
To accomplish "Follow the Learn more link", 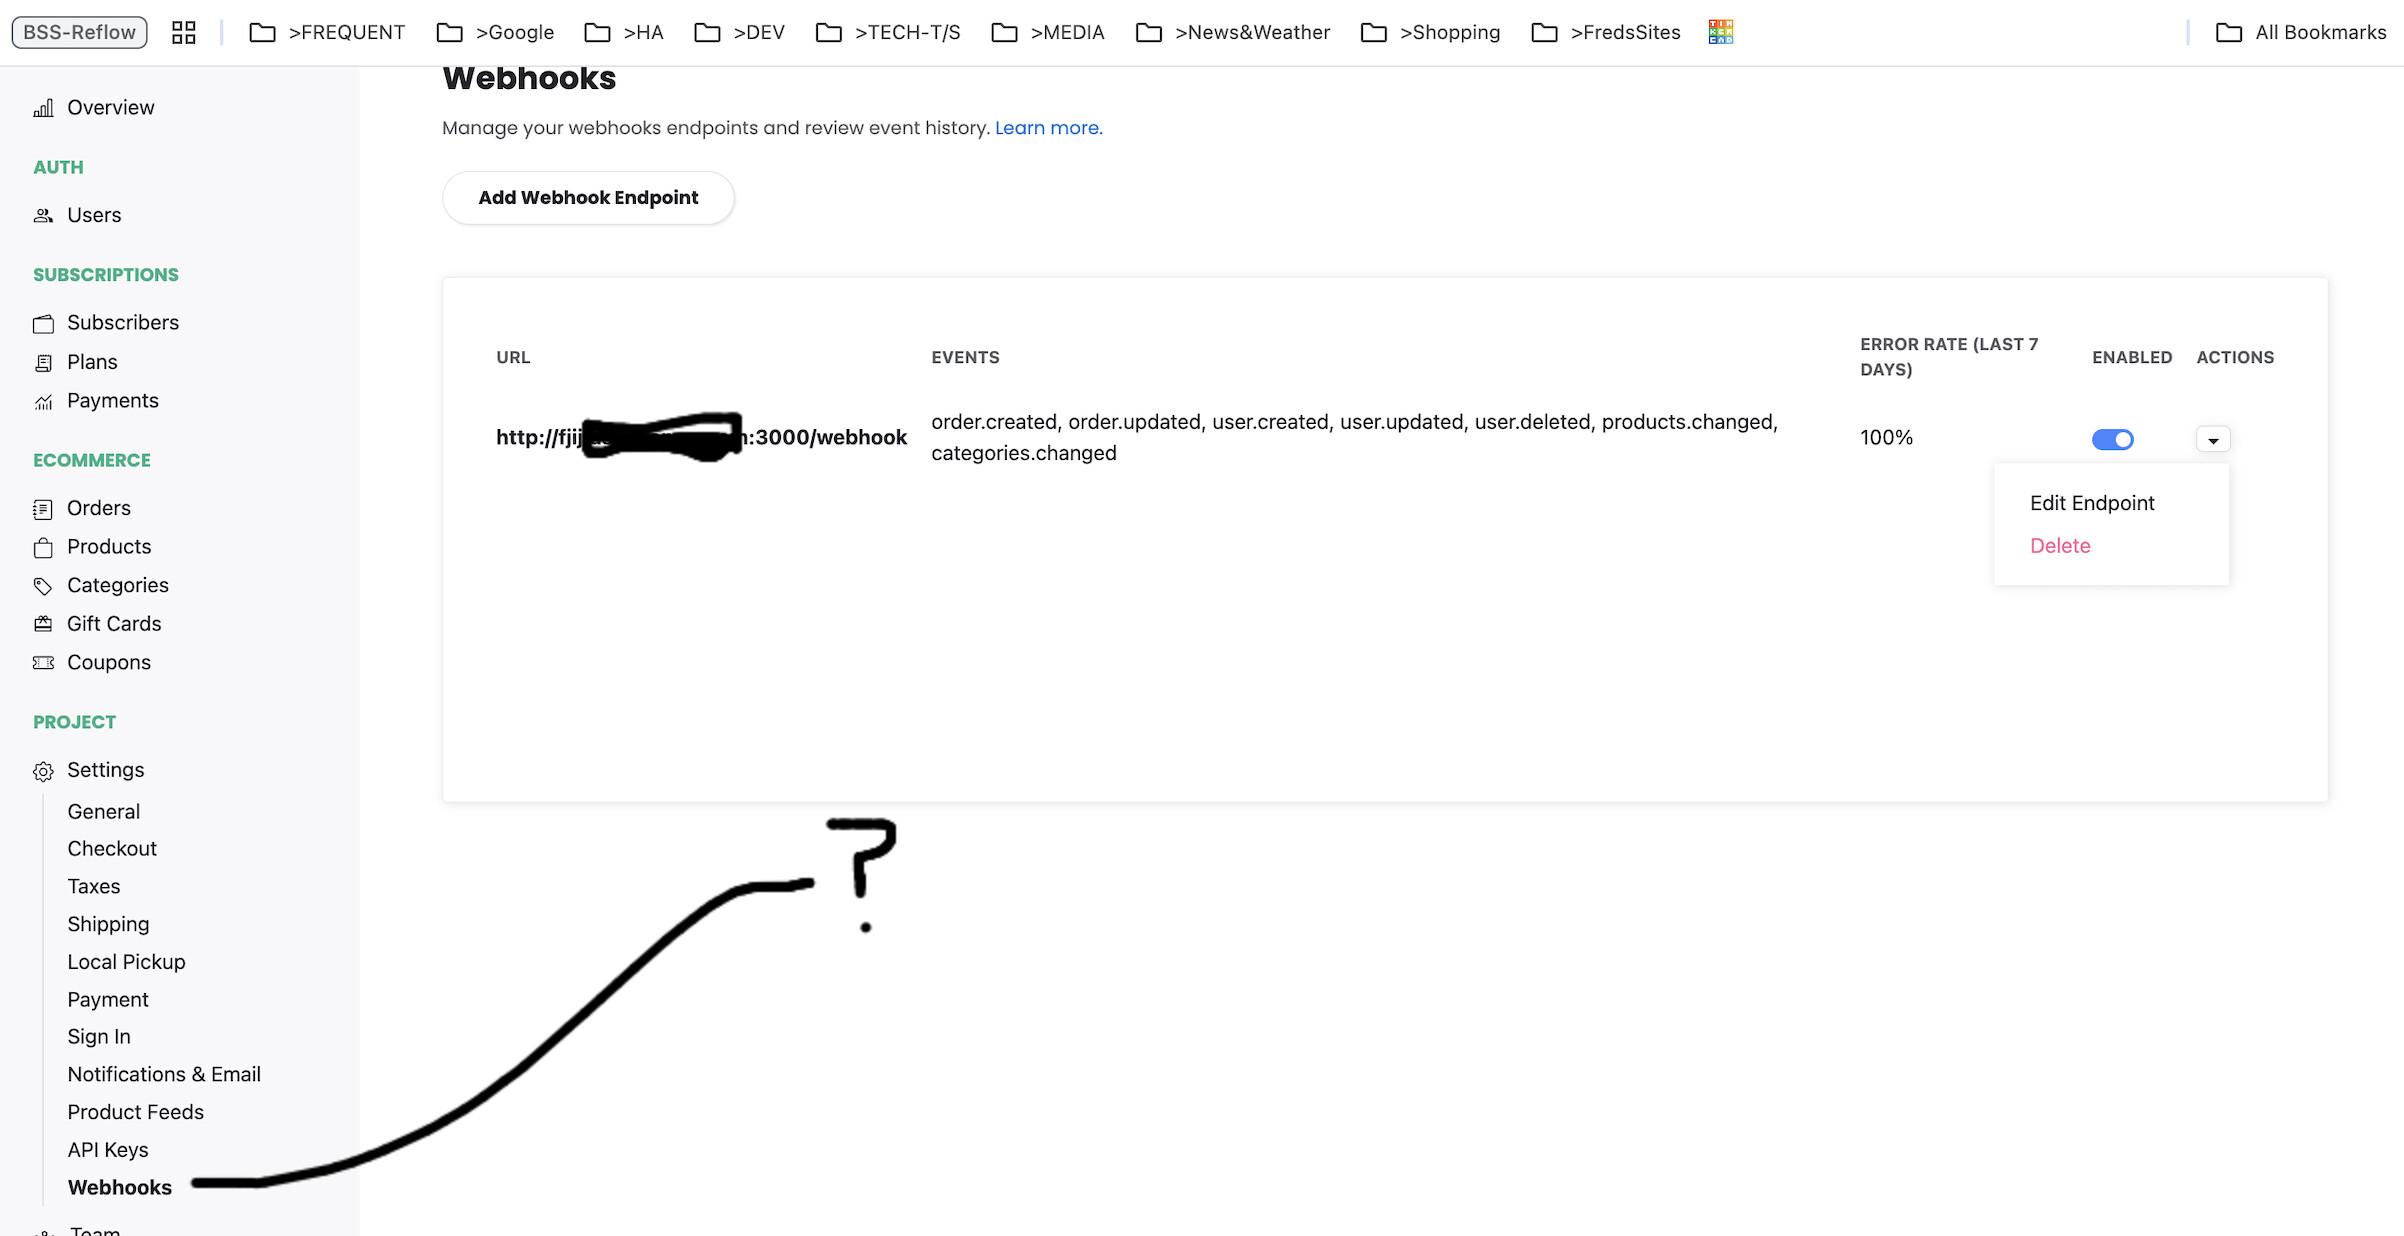I will [1048, 128].
